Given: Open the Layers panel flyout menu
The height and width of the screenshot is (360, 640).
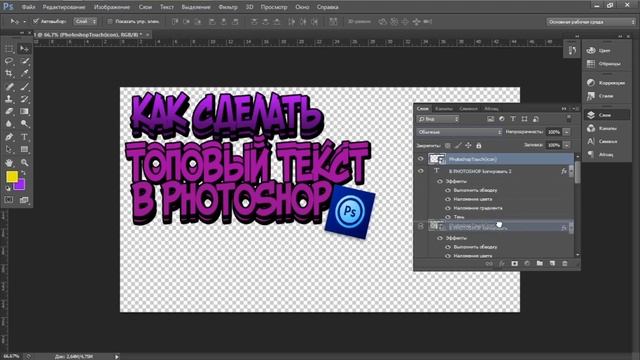Looking at the screenshot, I should [575, 109].
